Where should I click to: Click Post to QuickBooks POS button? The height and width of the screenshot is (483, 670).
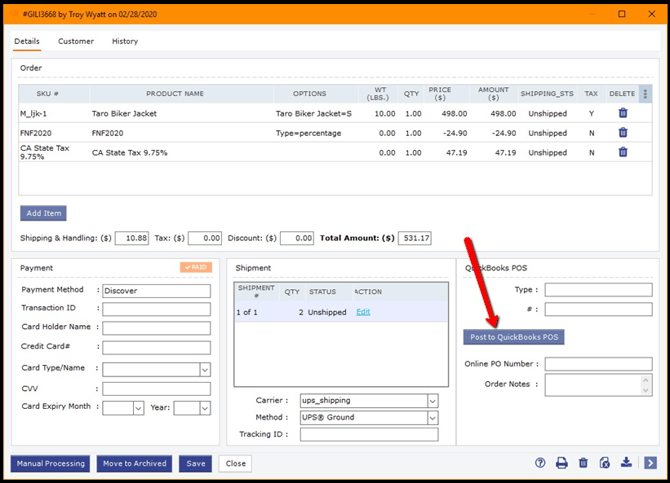tap(513, 337)
